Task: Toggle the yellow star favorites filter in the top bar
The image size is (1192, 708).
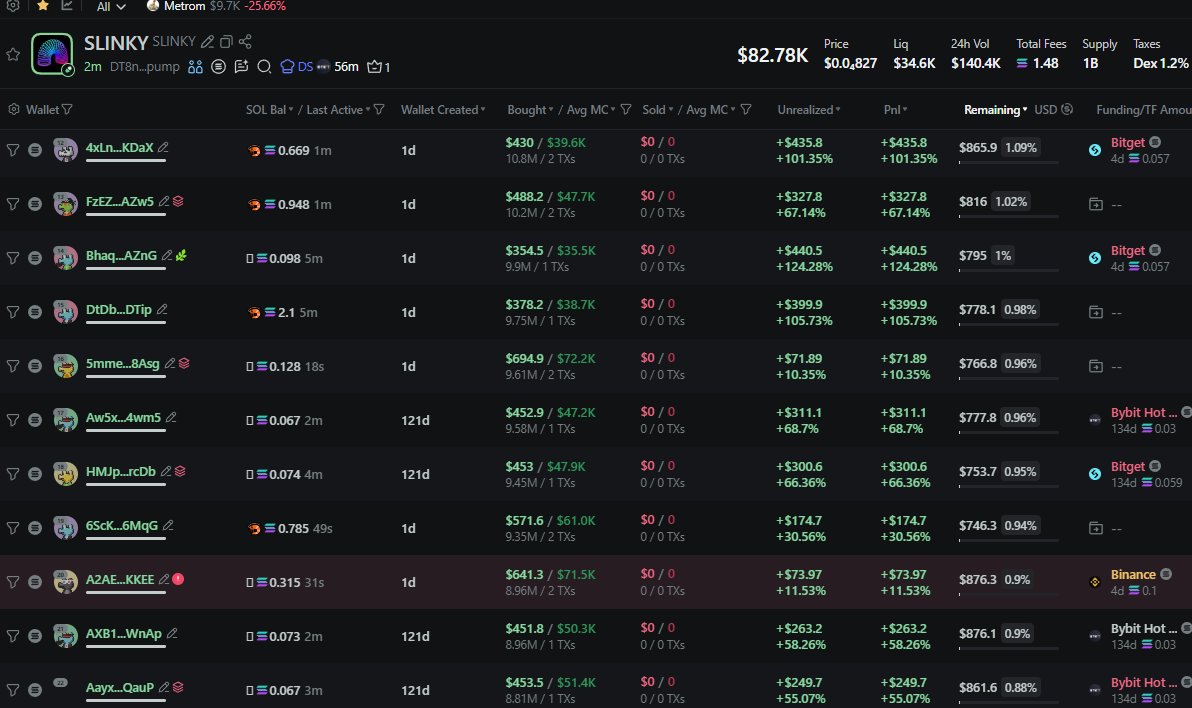Action: [42, 6]
